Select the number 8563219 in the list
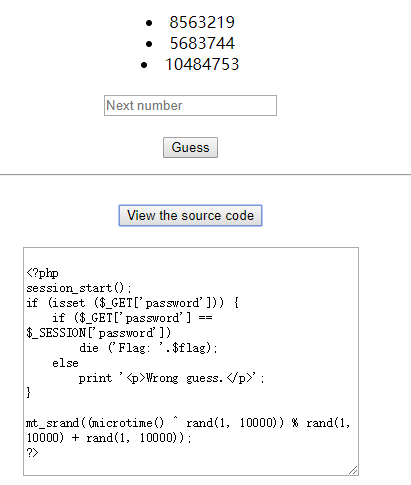Image resolution: width=411 pixels, height=485 pixels. pyautogui.click(x=202, y=22)
